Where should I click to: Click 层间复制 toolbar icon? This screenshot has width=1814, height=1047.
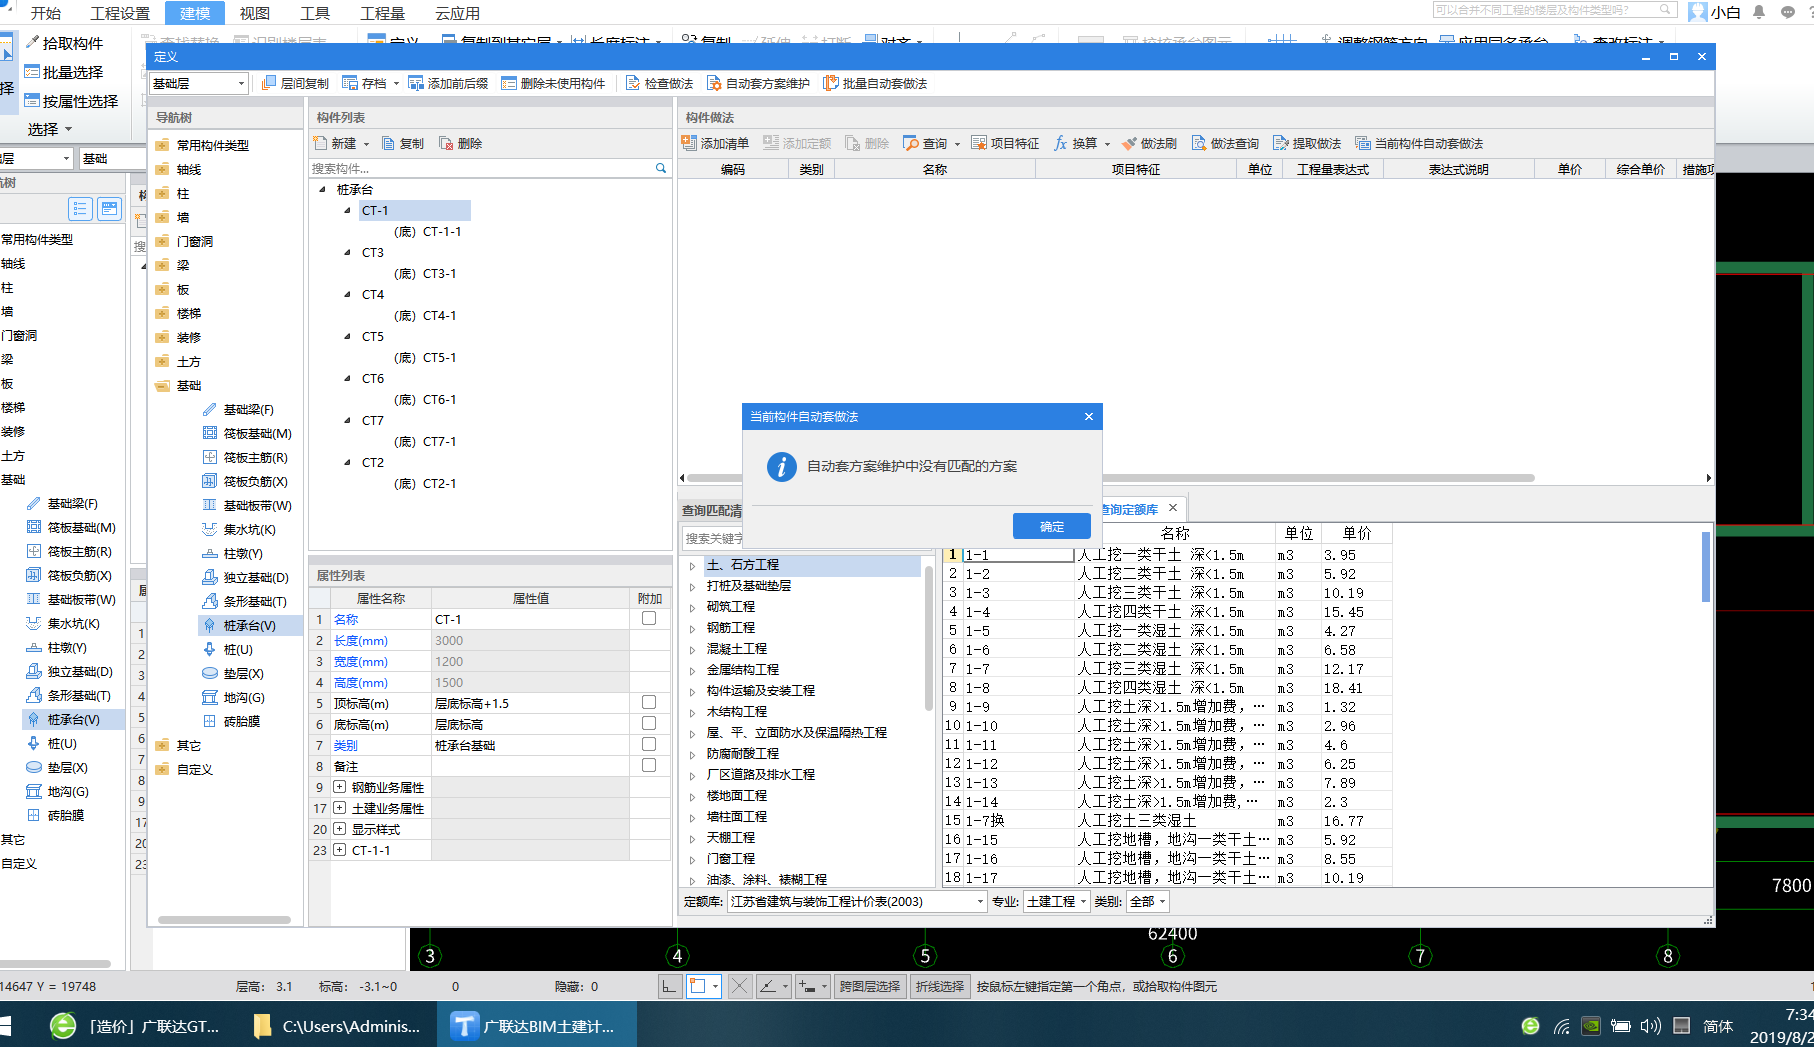(x=269, y=83)
